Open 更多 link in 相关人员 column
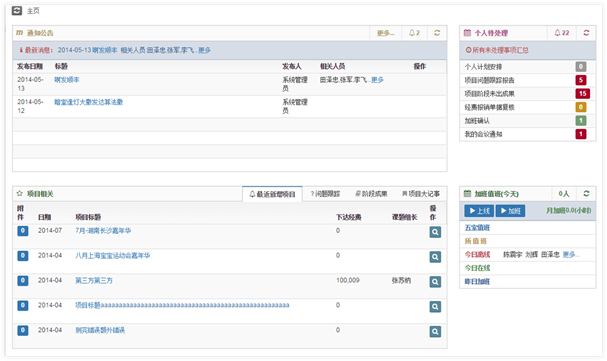 (377, 80)
